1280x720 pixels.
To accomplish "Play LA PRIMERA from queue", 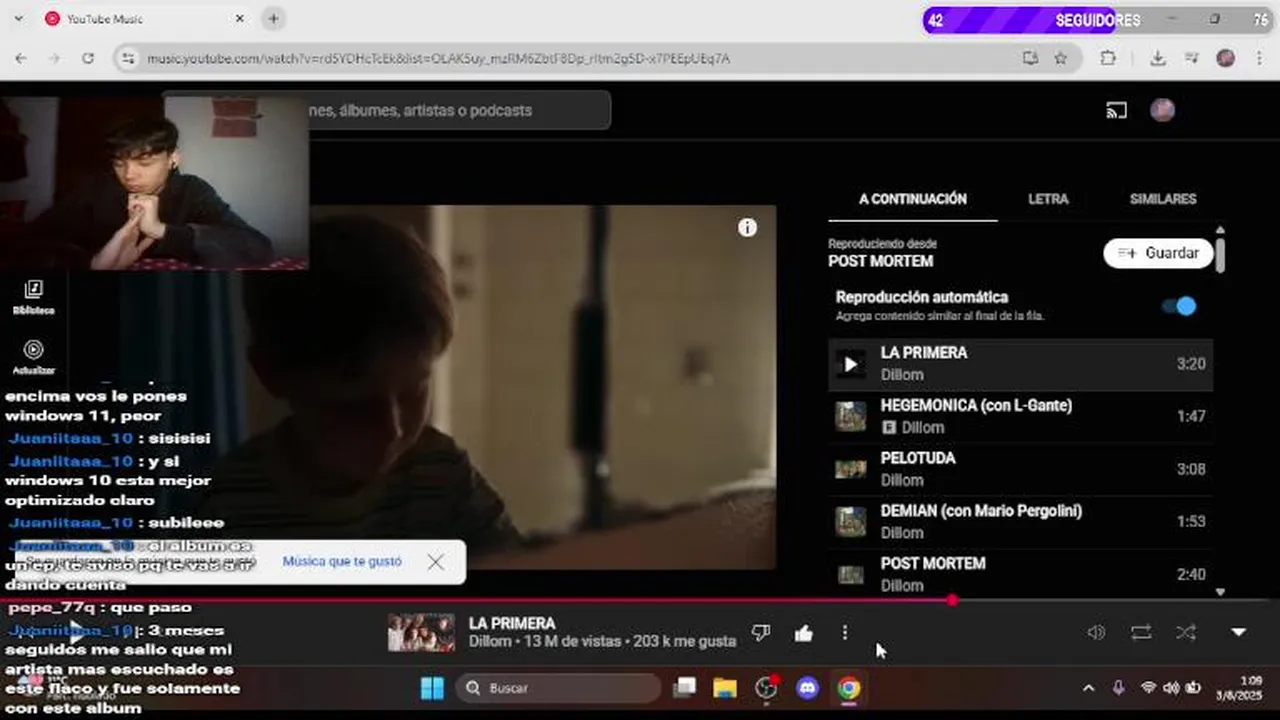I will click(850, 364).
